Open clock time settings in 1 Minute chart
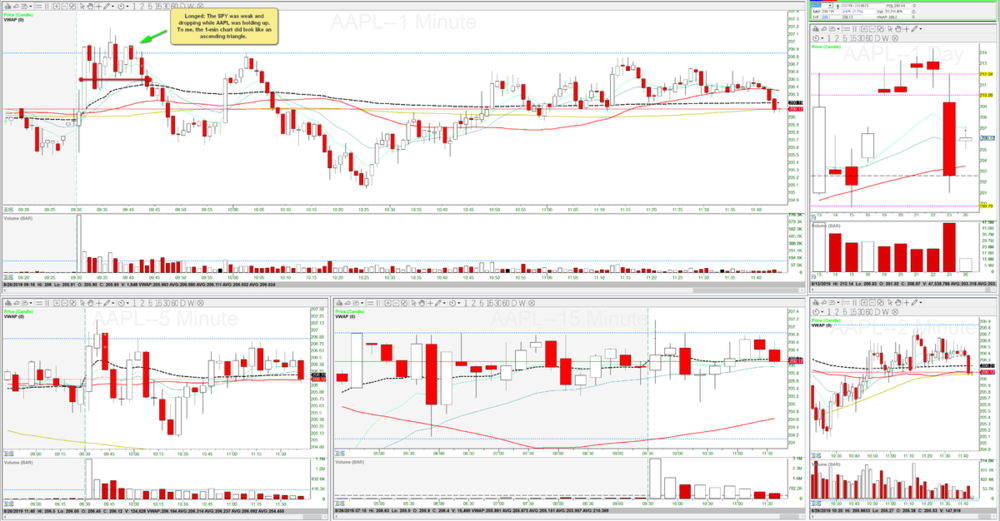Screen dimensions: 1000x521 pos(121,6)
